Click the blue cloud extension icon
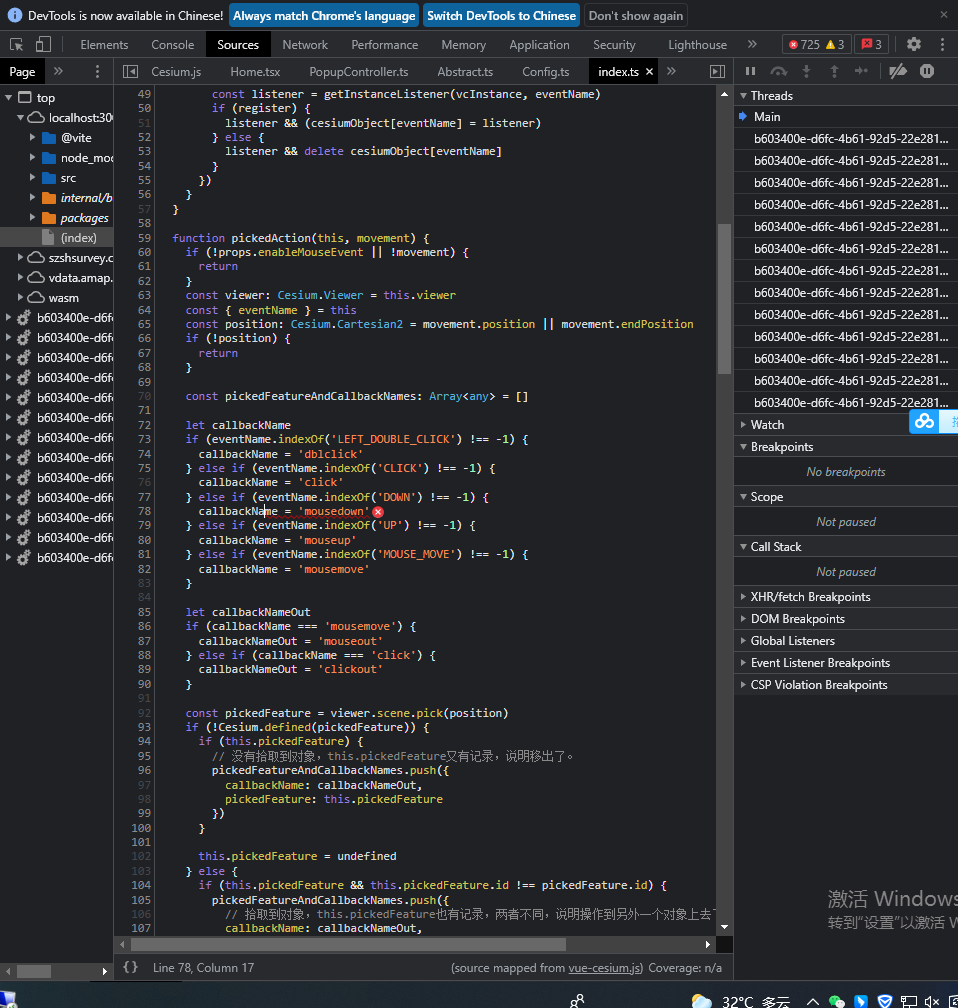Viewport: 958px width, 1008px height. click(x=924, y=422)
